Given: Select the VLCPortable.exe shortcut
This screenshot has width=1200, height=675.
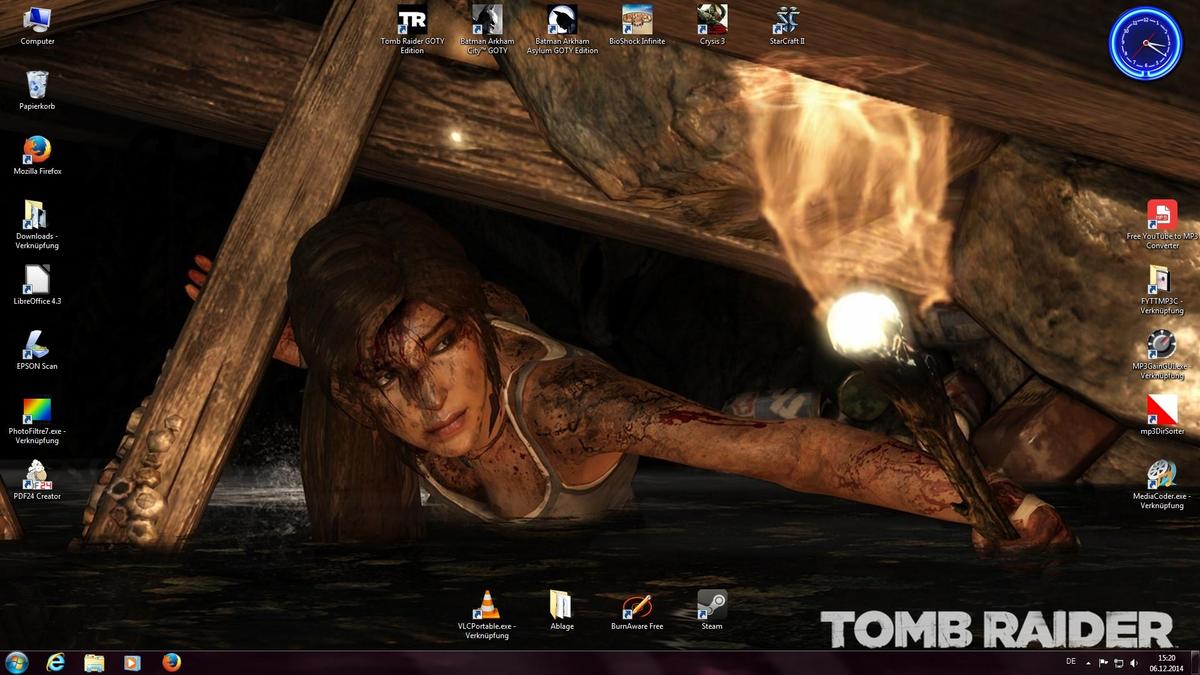Looking at the screenshot, I should (486, 606).
